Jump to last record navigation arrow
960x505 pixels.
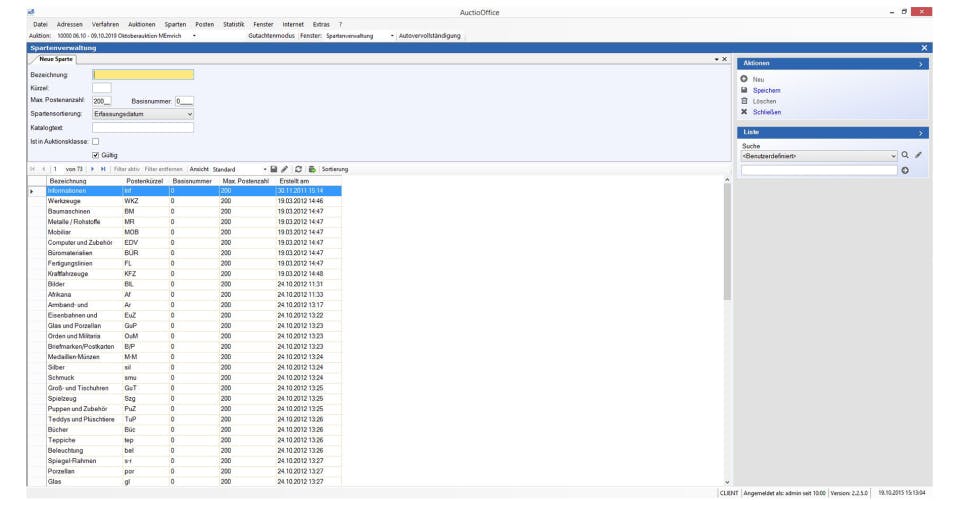point(103,169)
